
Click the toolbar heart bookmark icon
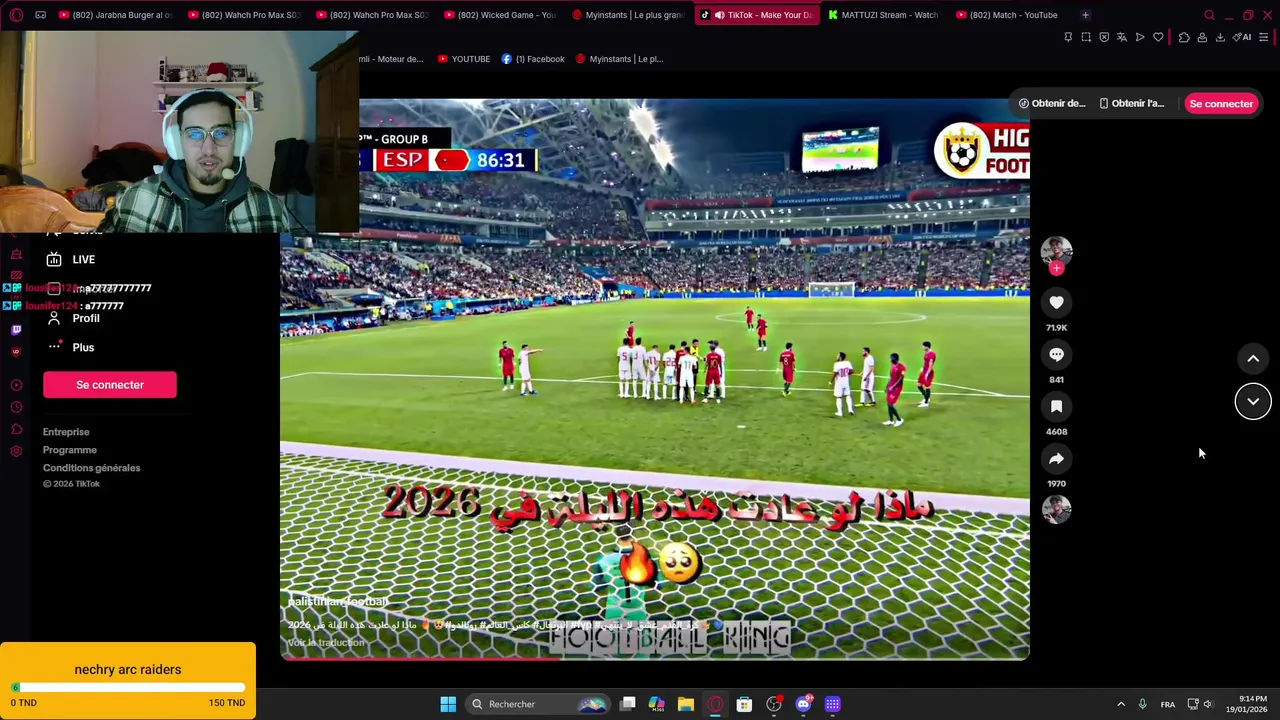(x=1158, y=38)
